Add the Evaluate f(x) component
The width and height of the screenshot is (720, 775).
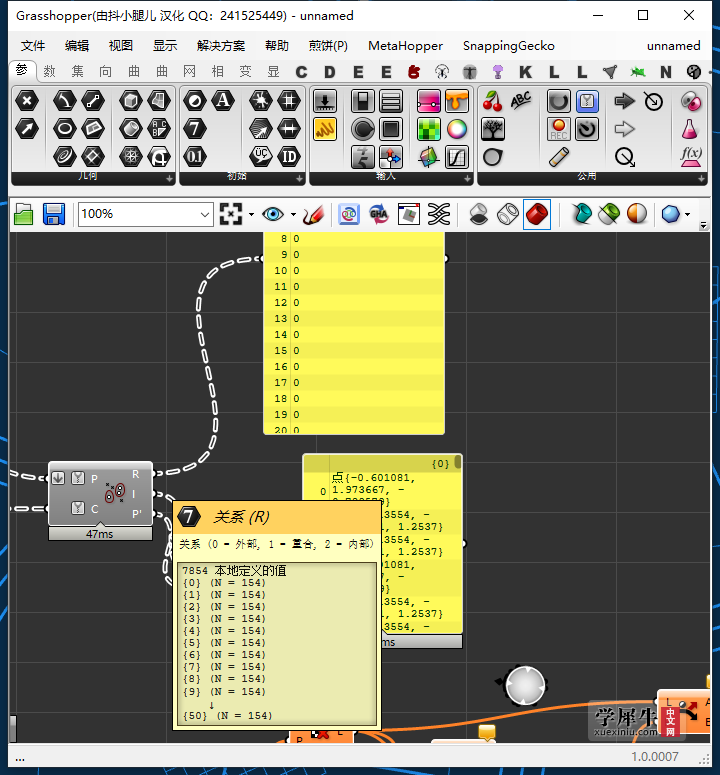(691, 157)
